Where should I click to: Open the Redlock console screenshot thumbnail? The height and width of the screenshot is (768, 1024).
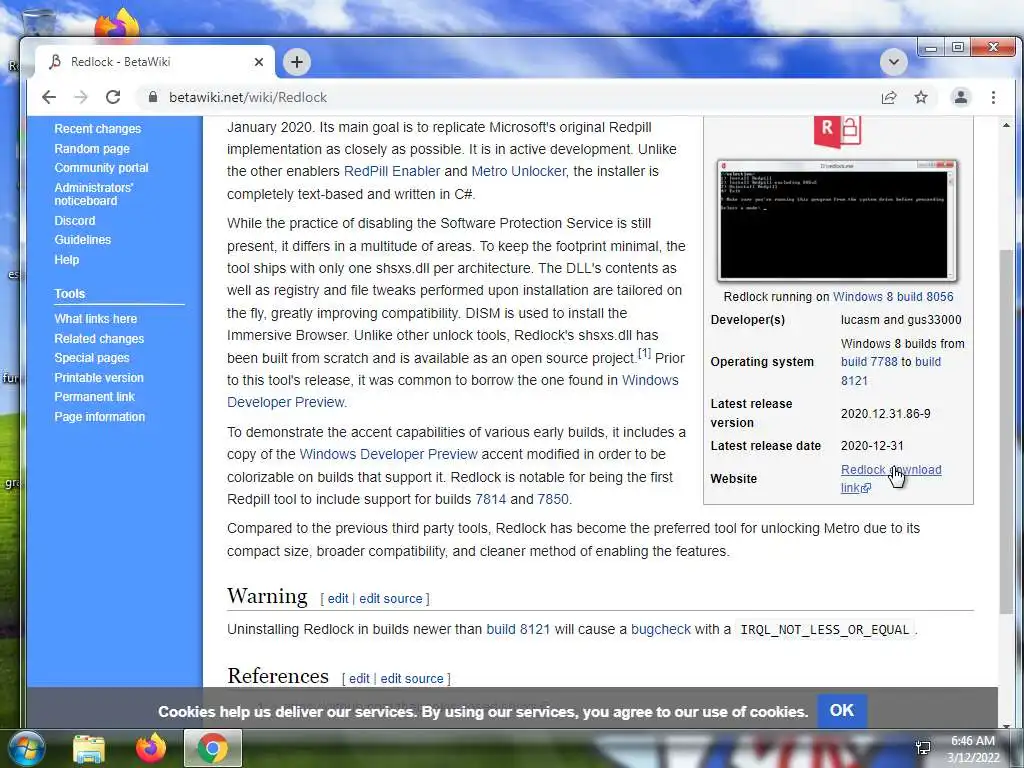coord(837,221)
